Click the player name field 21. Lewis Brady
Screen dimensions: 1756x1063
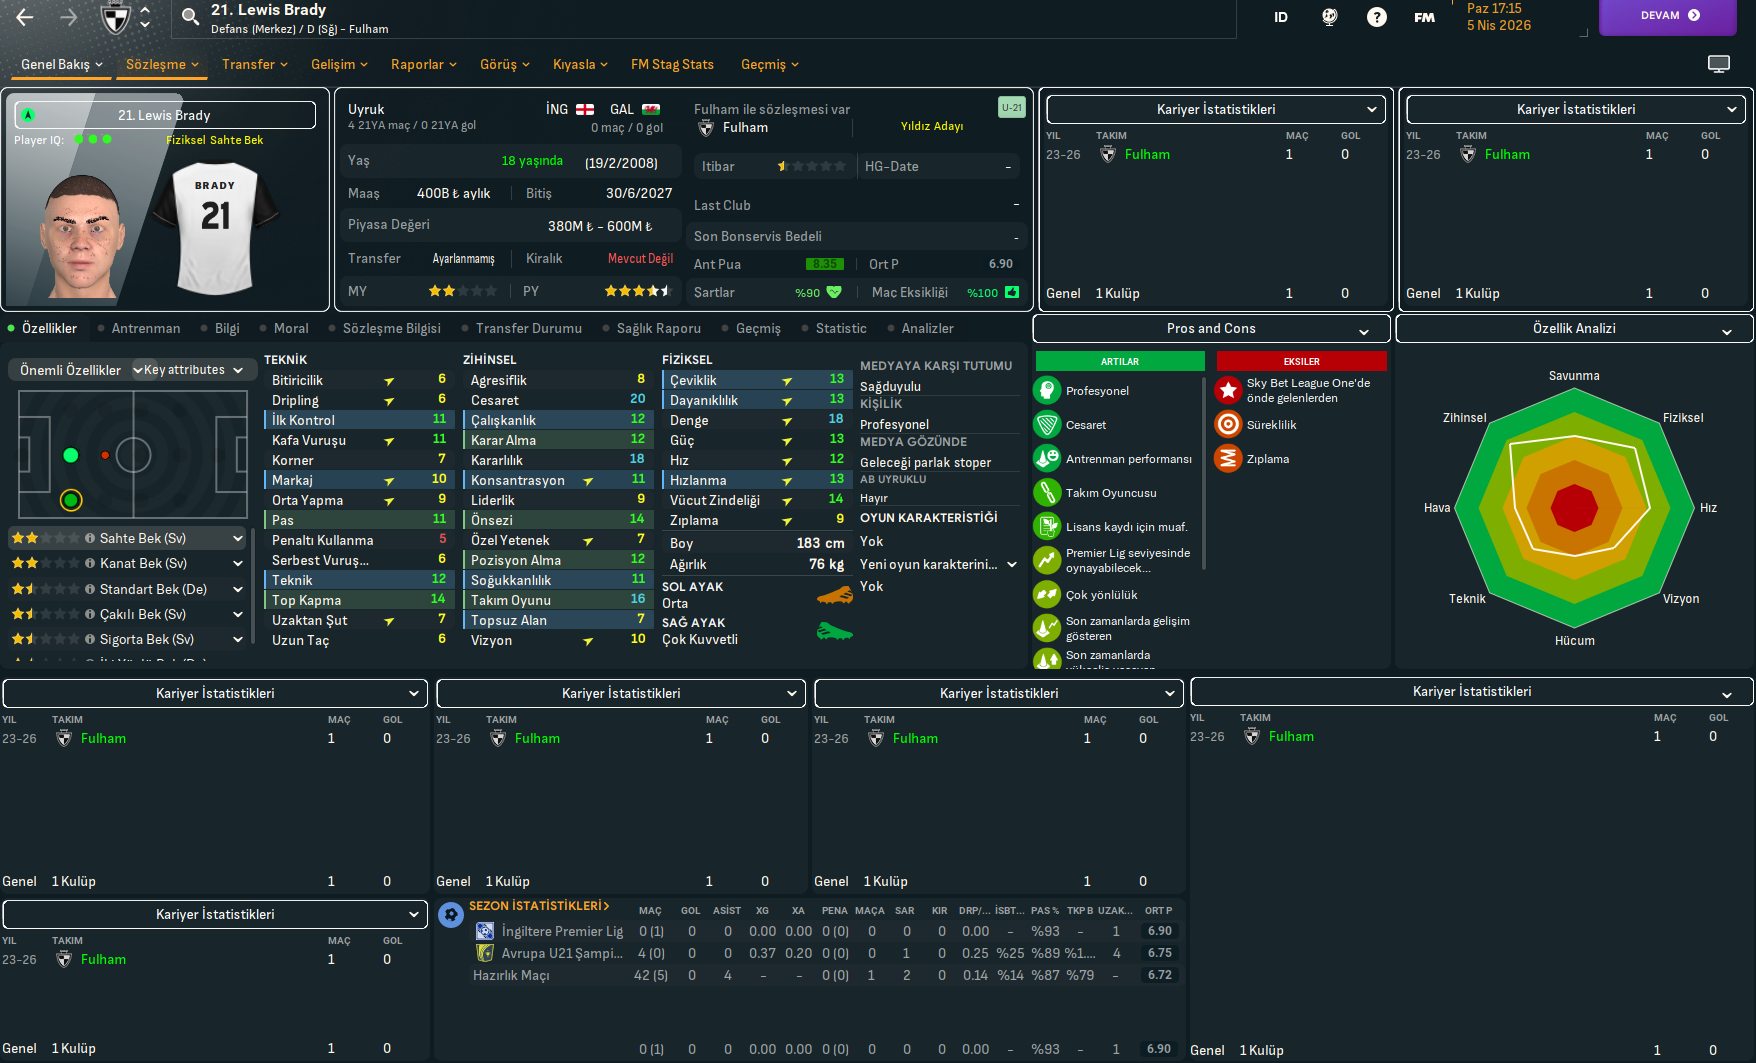(165, 115)
